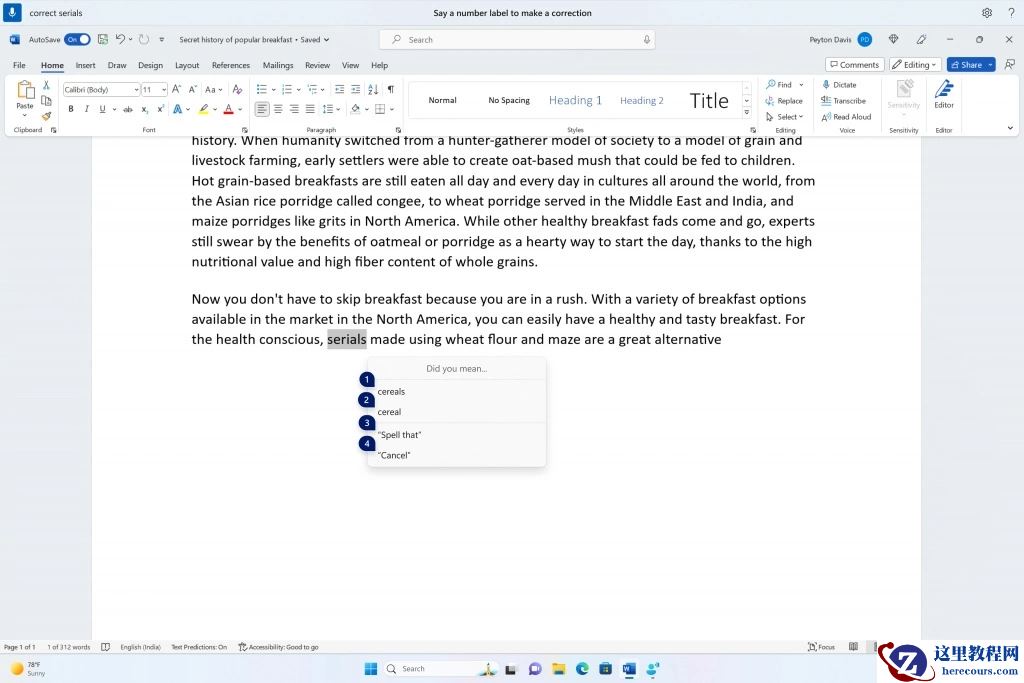Expand the font color options
Screen dimensions: 1024x683
click(238, 109)
